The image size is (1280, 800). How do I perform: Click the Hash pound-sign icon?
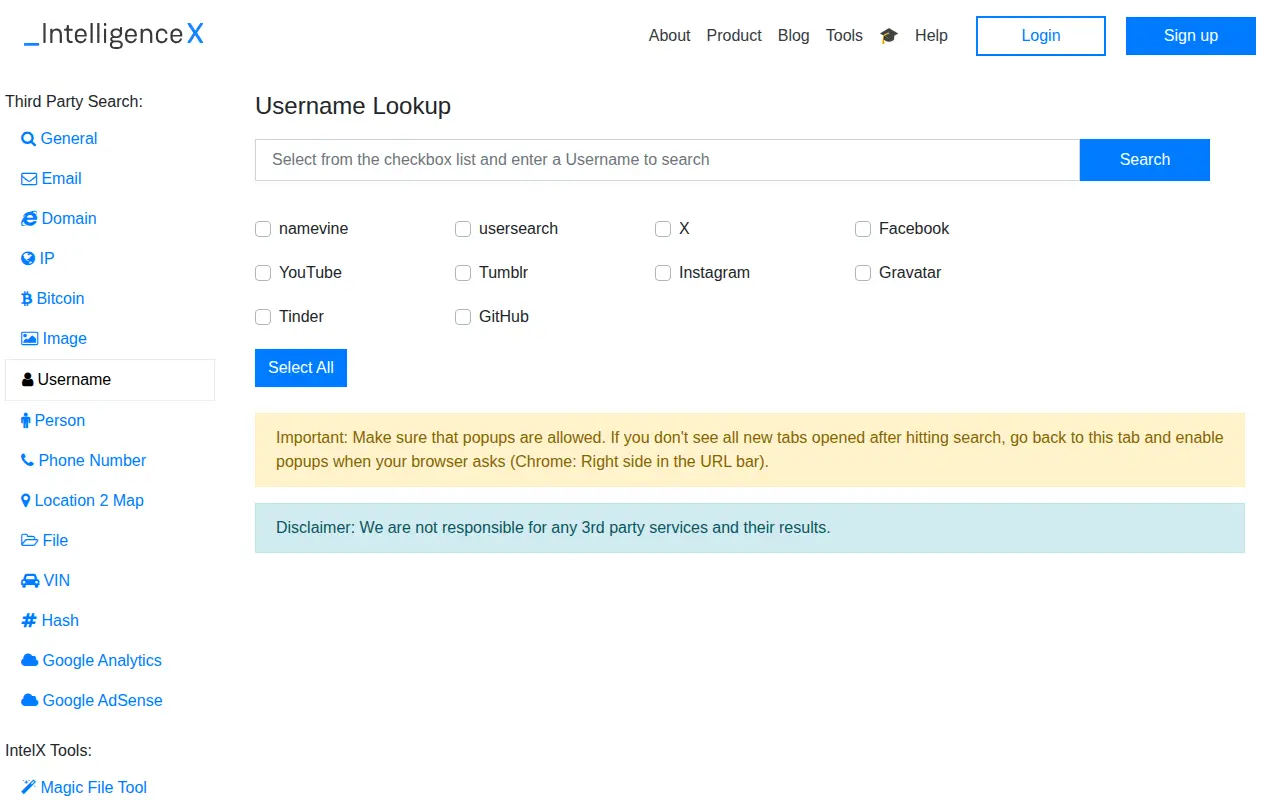click(x=29, y=621)
